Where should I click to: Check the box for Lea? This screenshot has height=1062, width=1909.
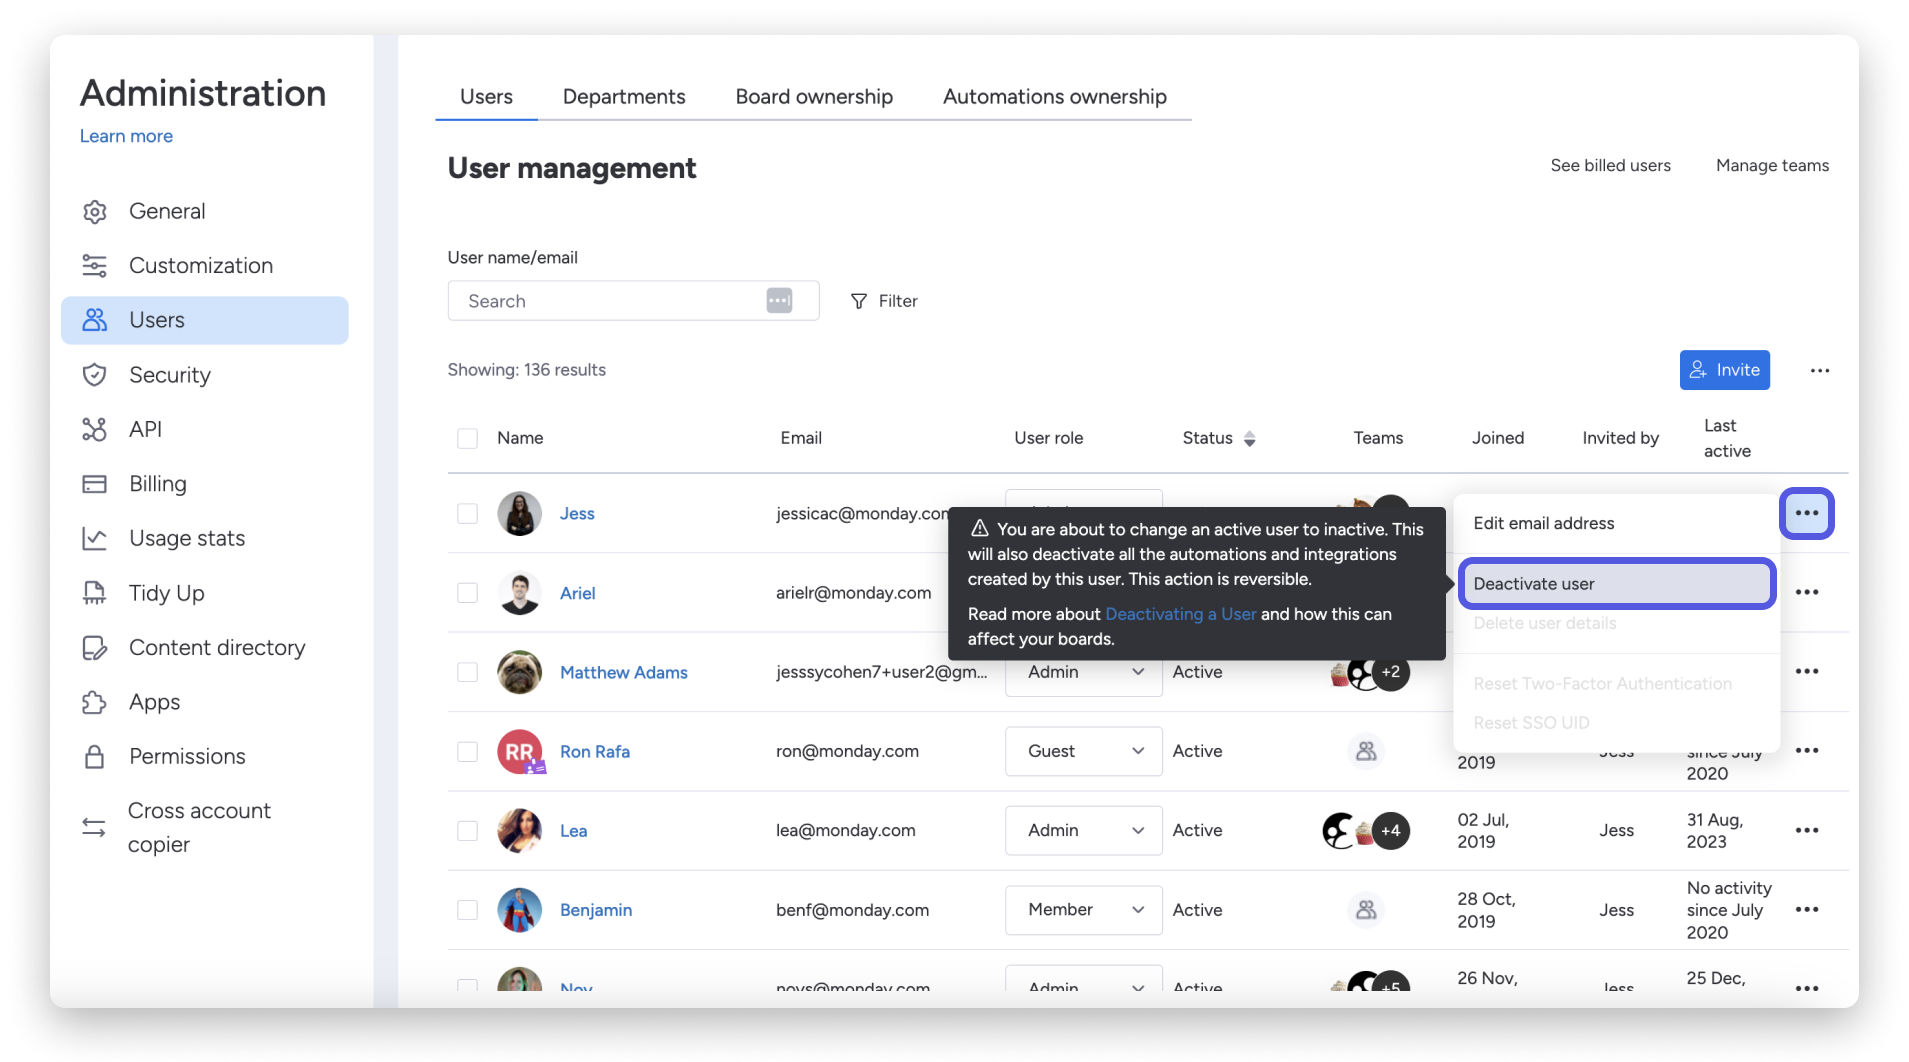pyautogui.click(x=467, y=830)
